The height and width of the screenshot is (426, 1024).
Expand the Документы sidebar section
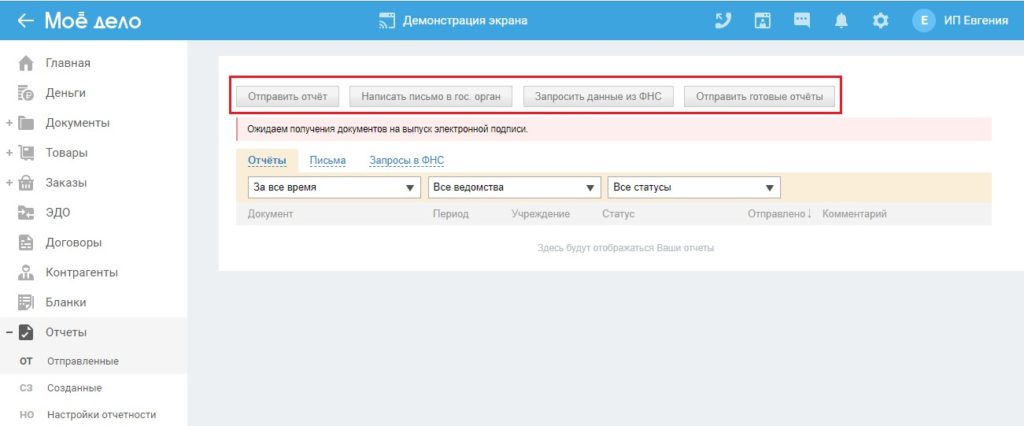[x=8, y=123]
